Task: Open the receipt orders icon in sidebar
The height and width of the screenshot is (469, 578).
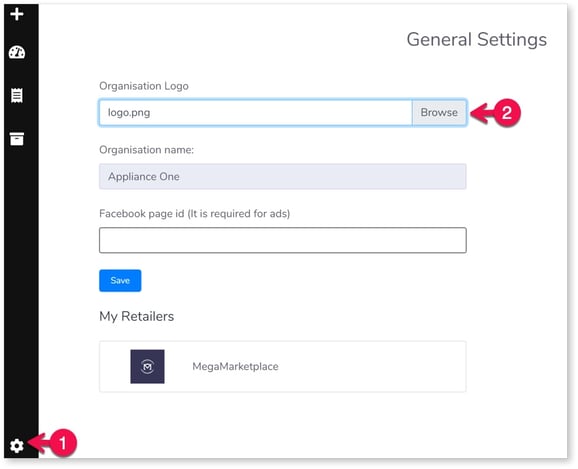Action: point(17,95)
